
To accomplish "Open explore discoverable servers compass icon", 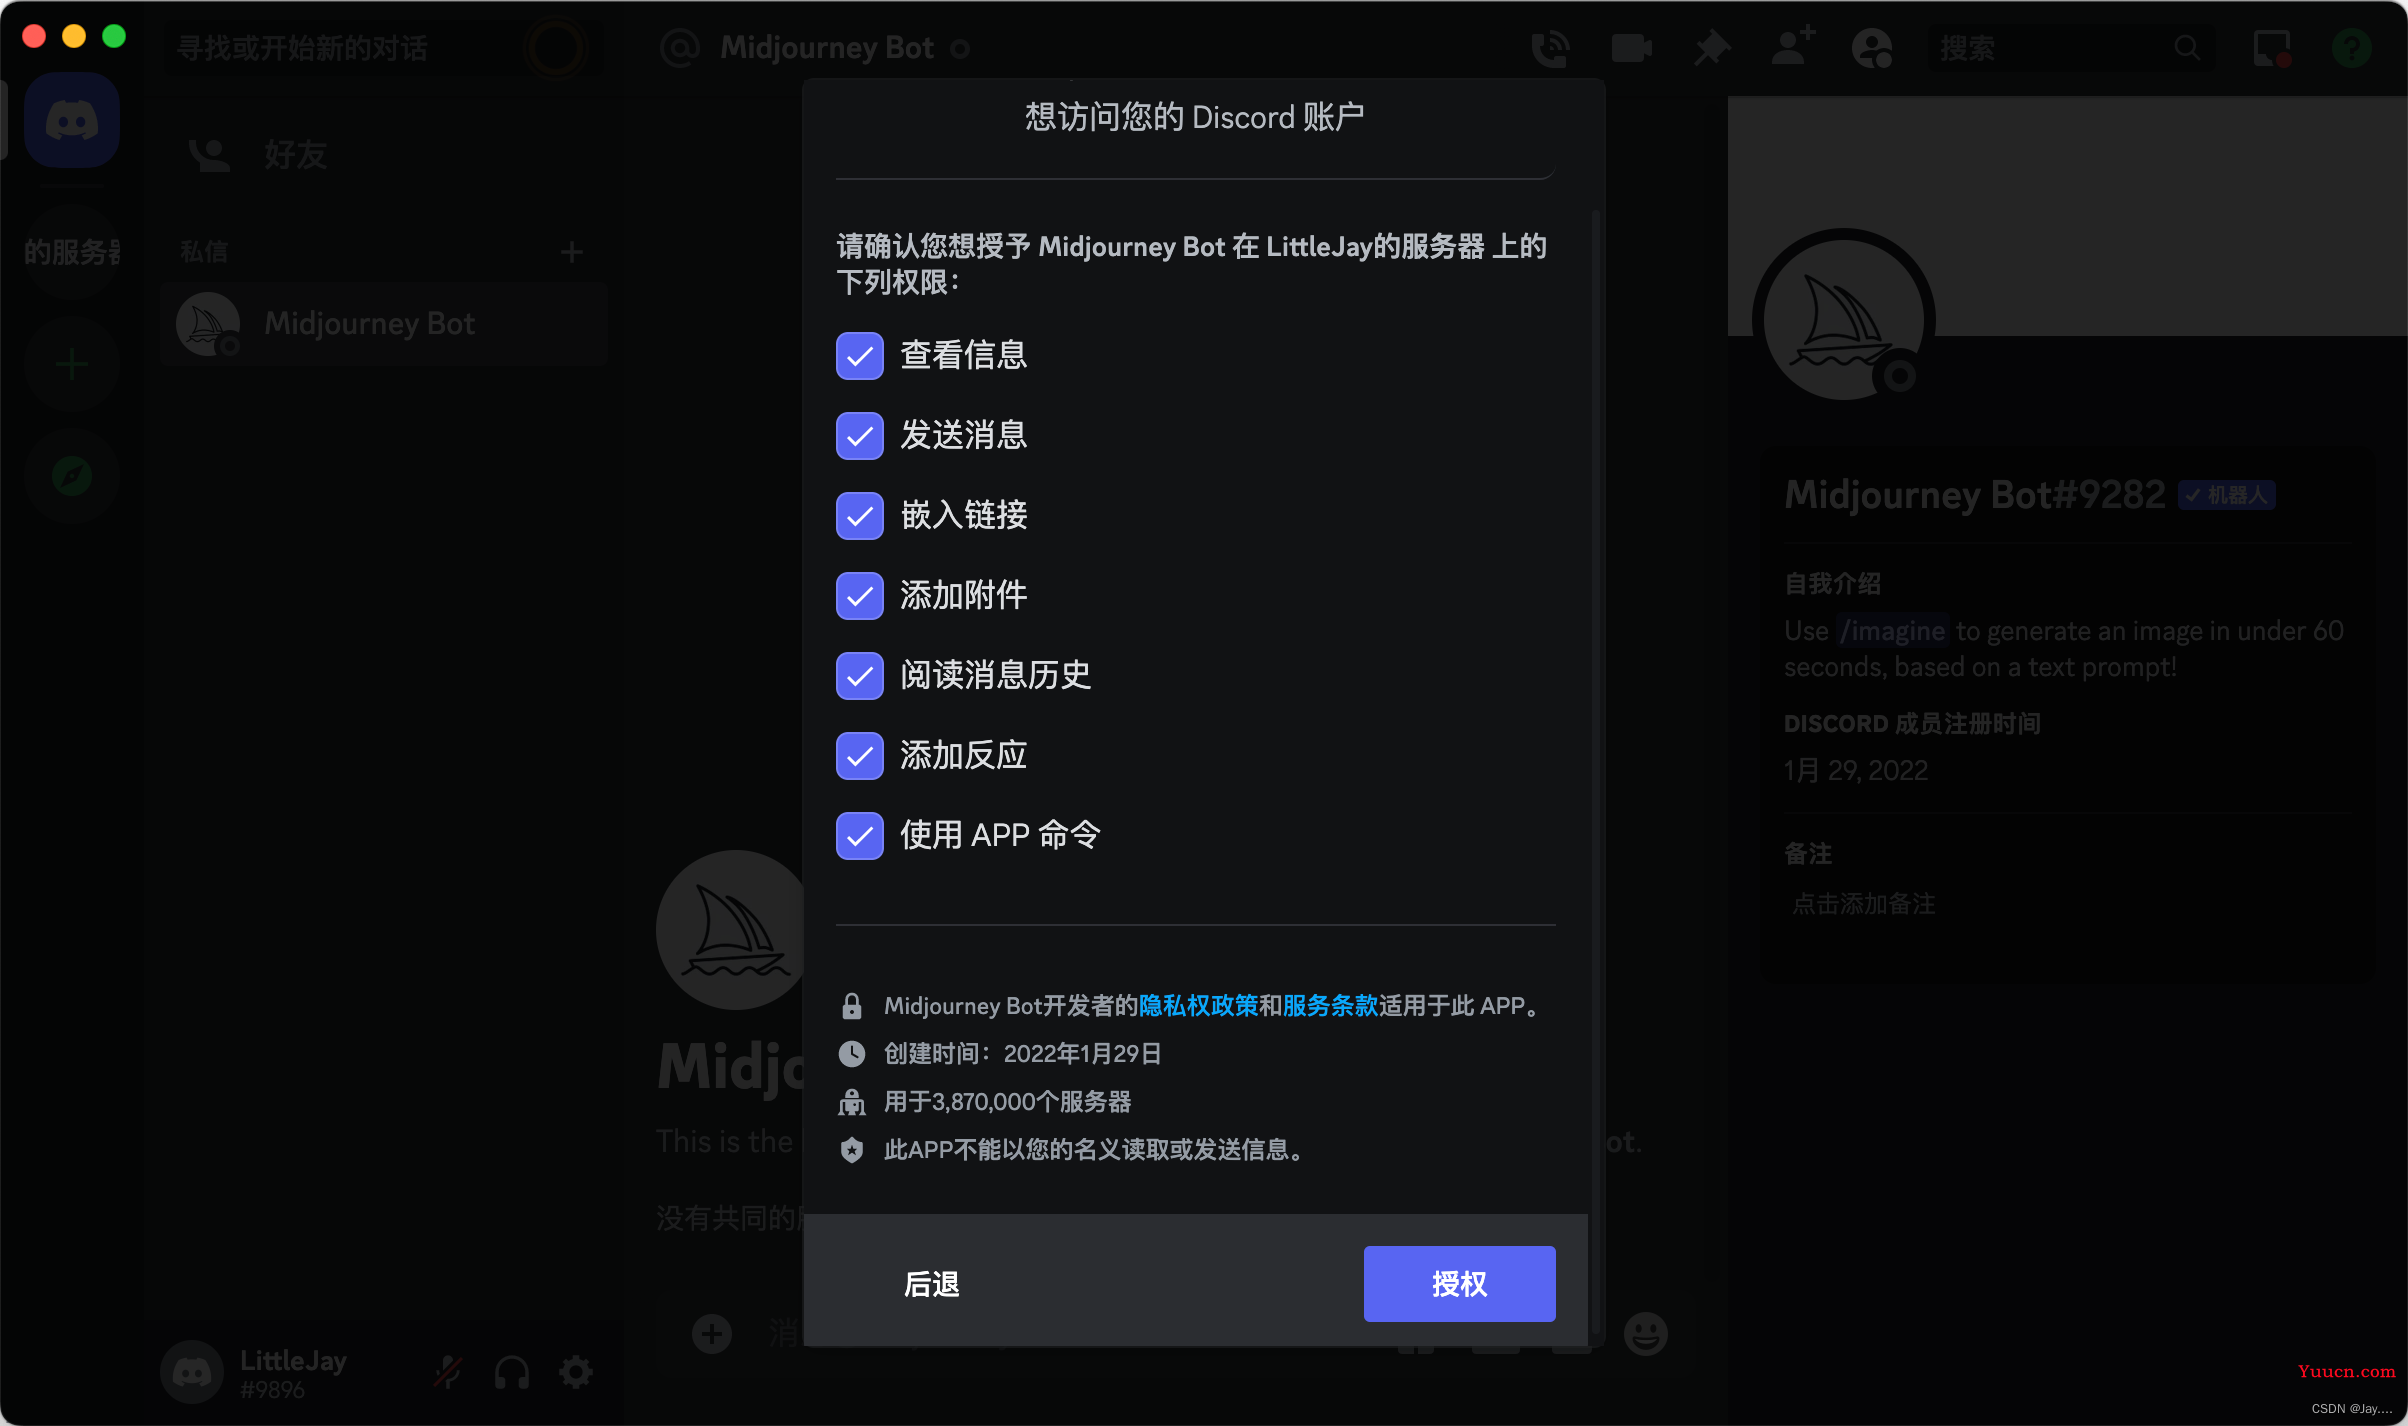I will [x=72, y=476].
